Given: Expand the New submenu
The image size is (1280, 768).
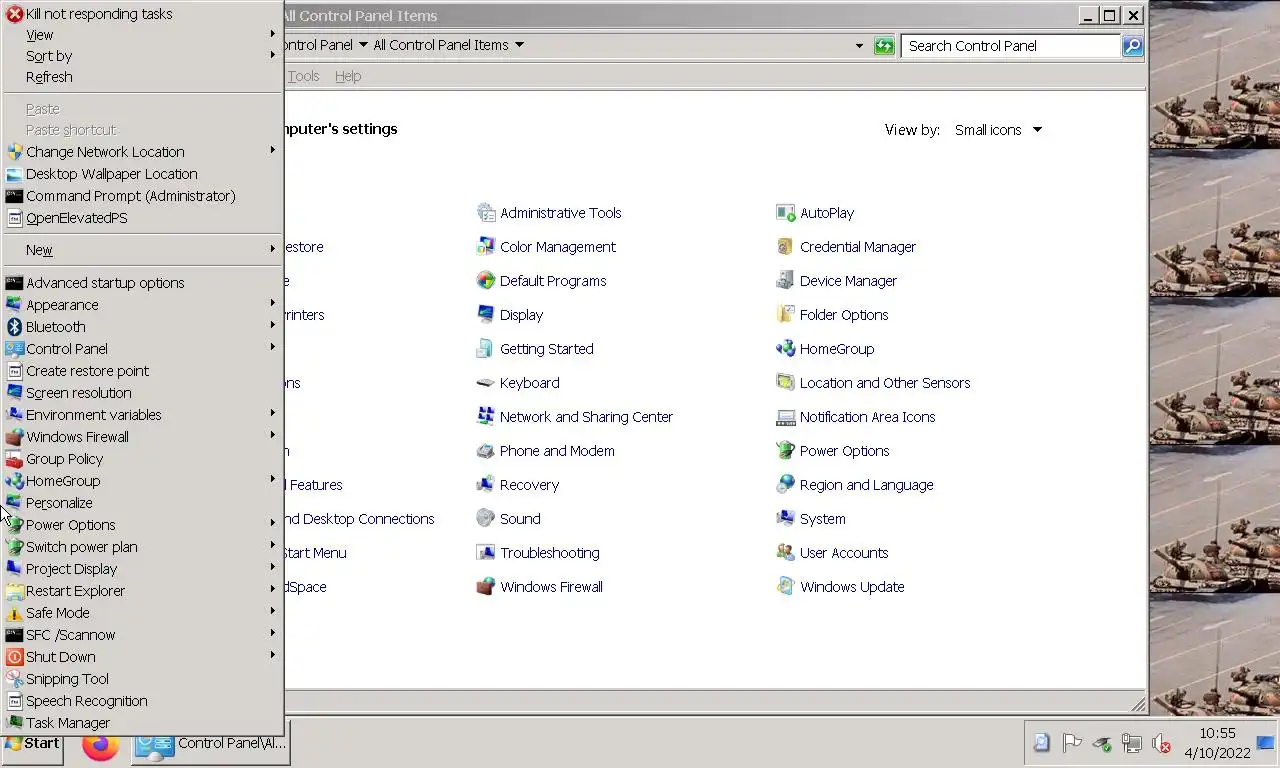Looking at the screenshot, I should 272,249.
